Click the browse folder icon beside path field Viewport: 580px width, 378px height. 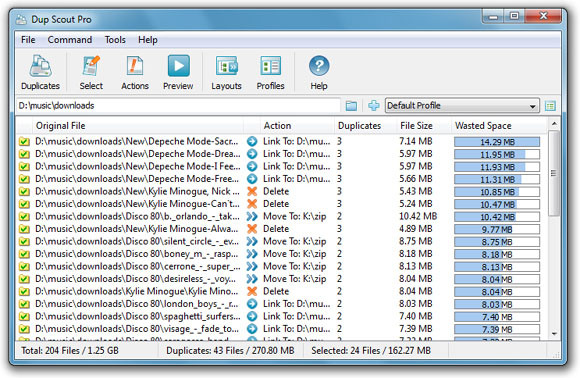[x=351, y=106]
